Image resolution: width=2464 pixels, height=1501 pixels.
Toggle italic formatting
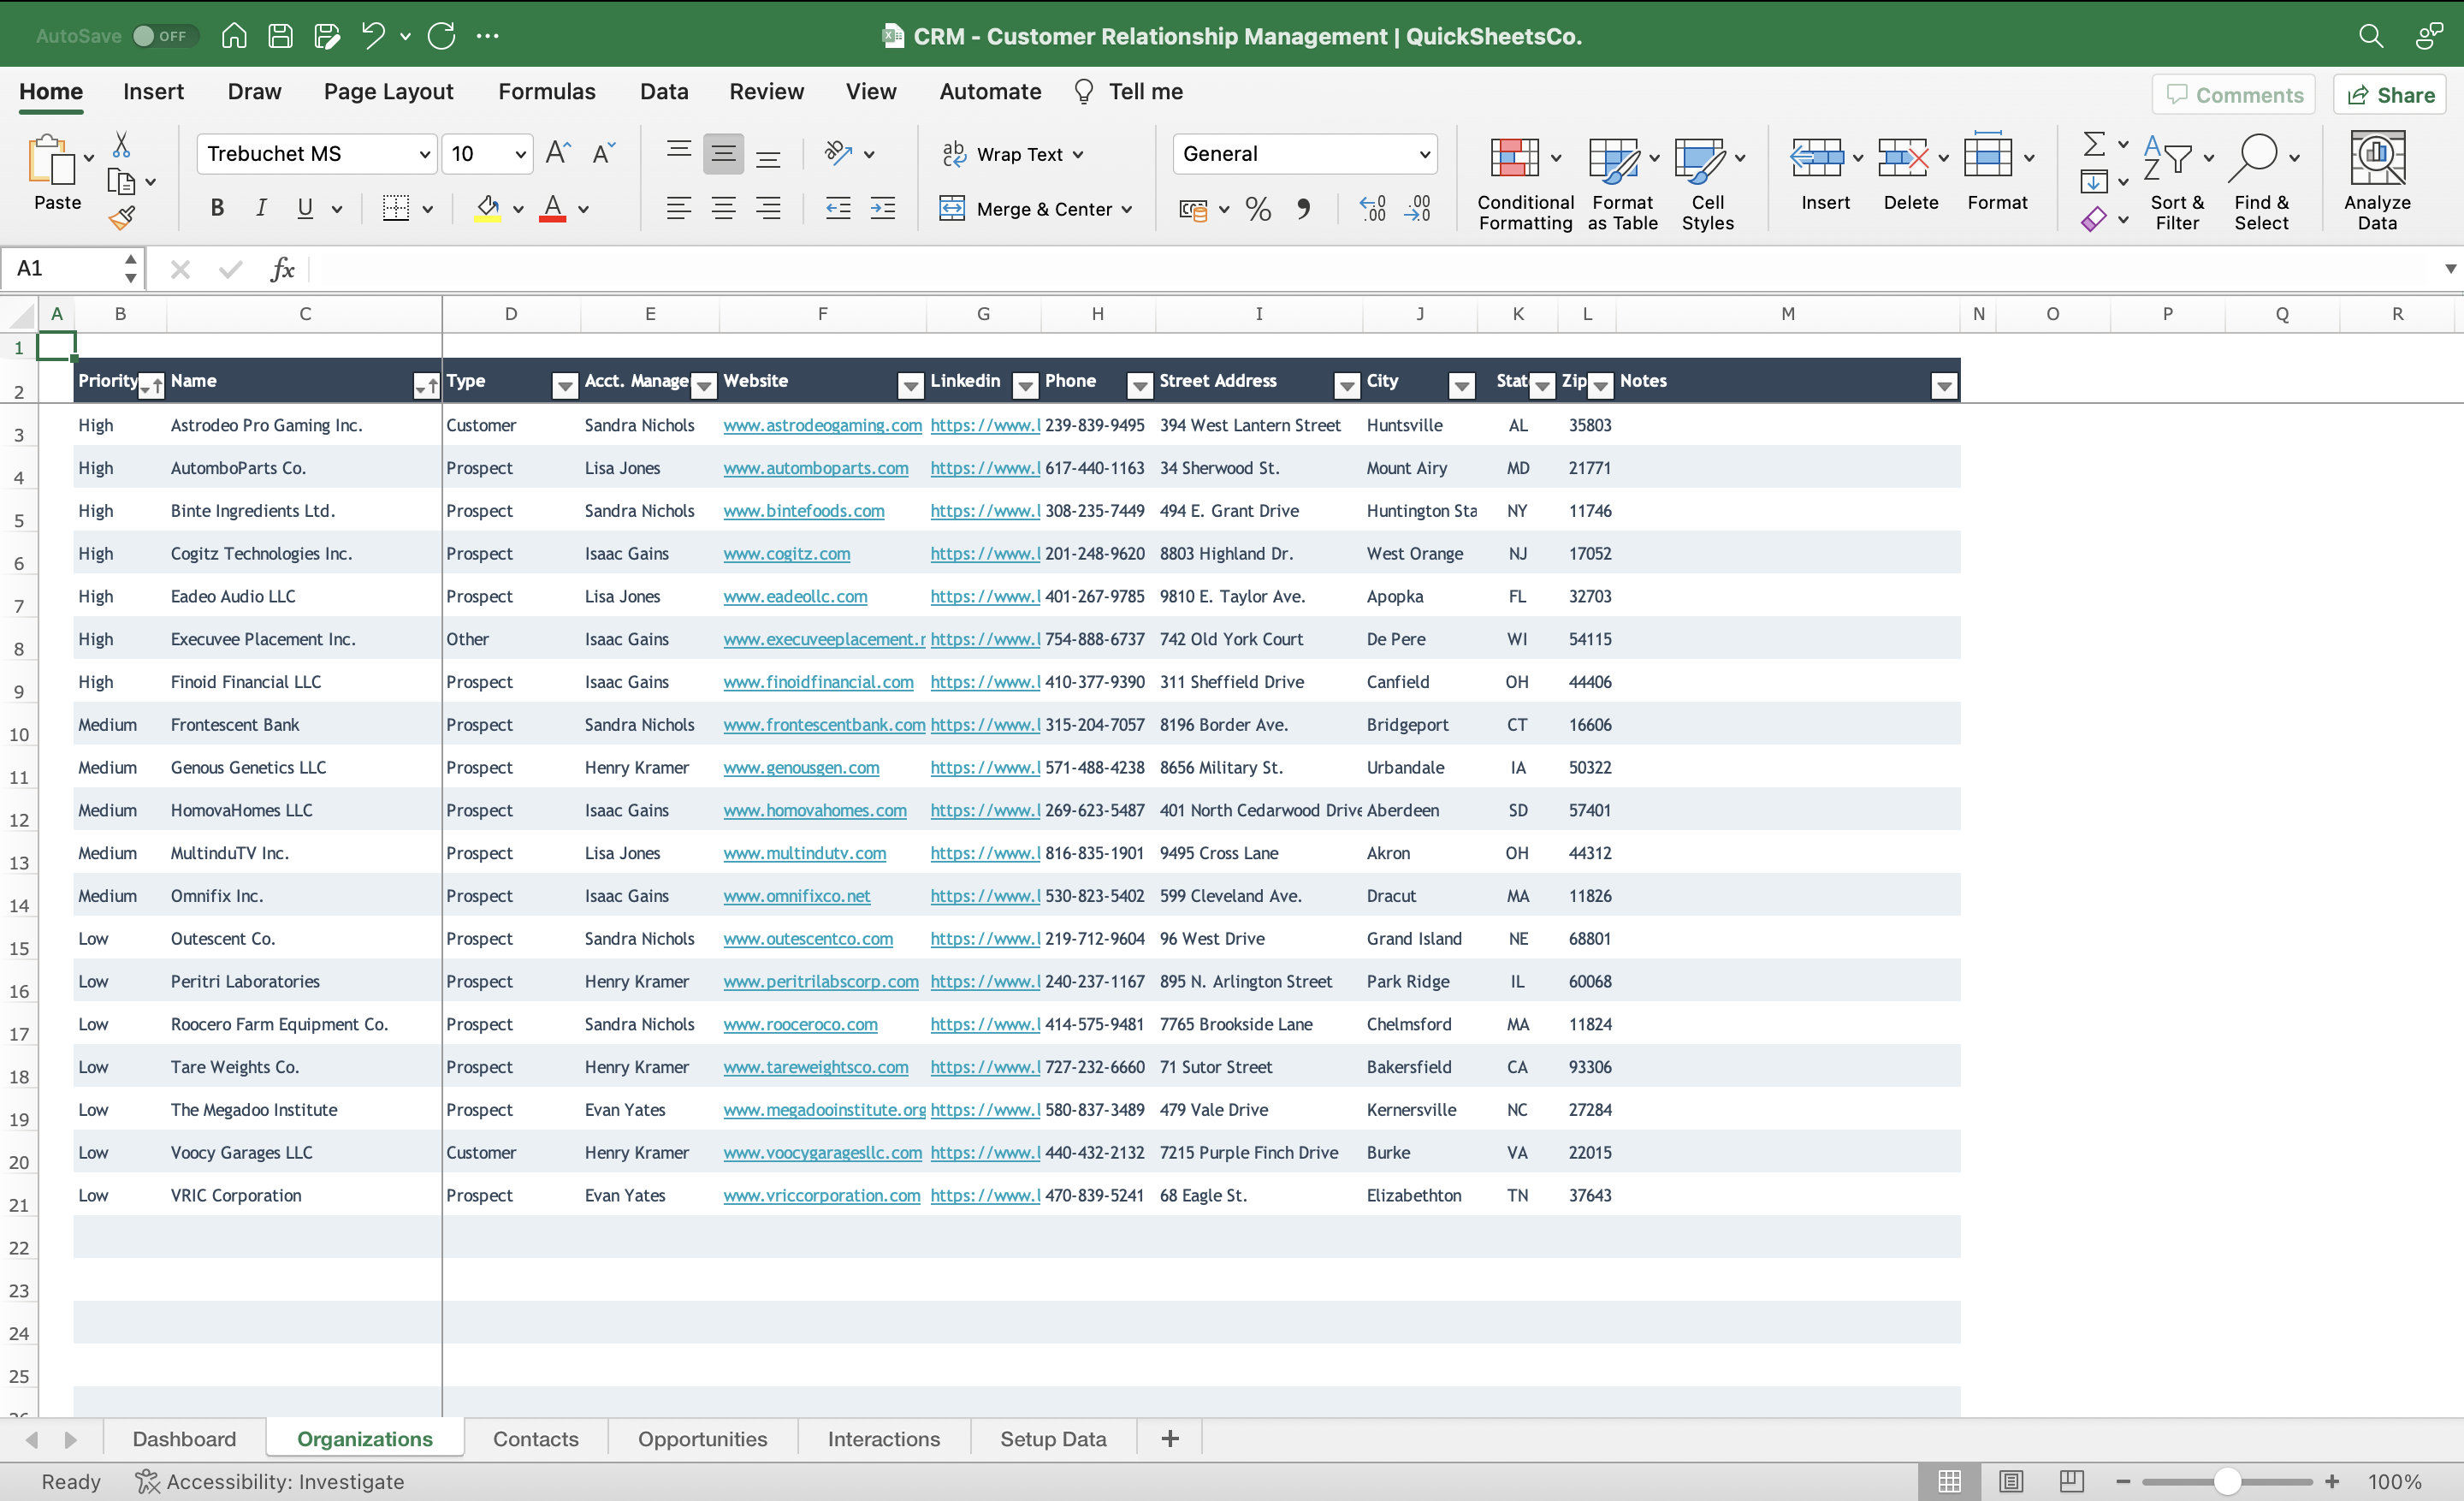point(261,208)
